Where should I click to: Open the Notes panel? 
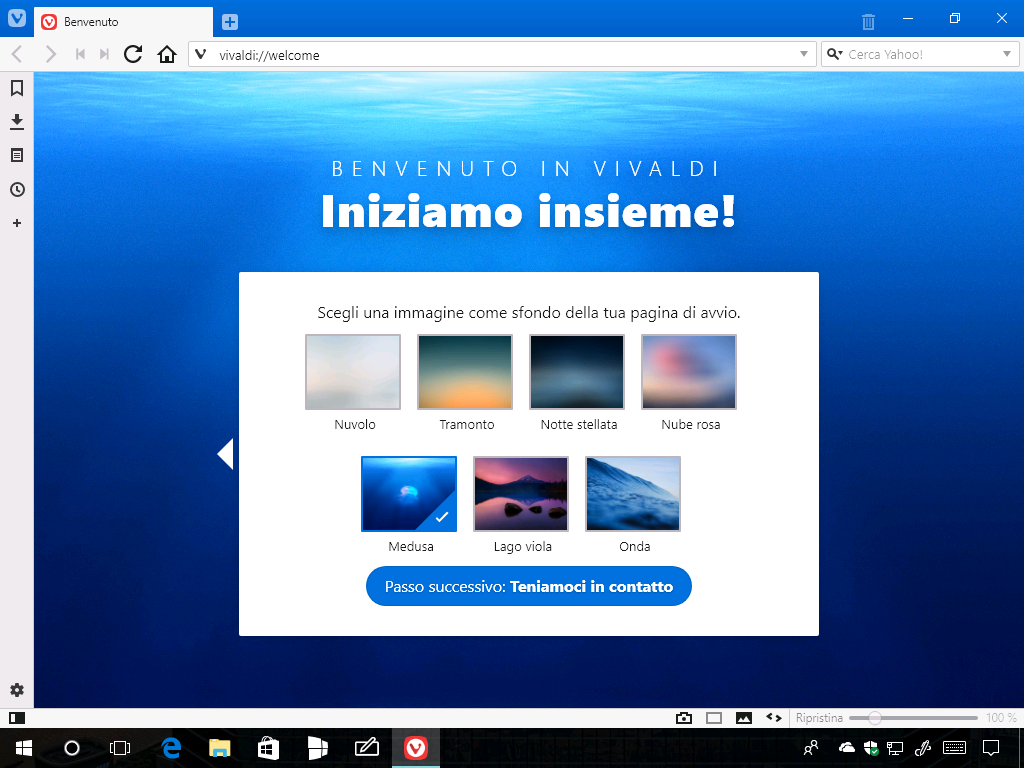coord(17,155)
